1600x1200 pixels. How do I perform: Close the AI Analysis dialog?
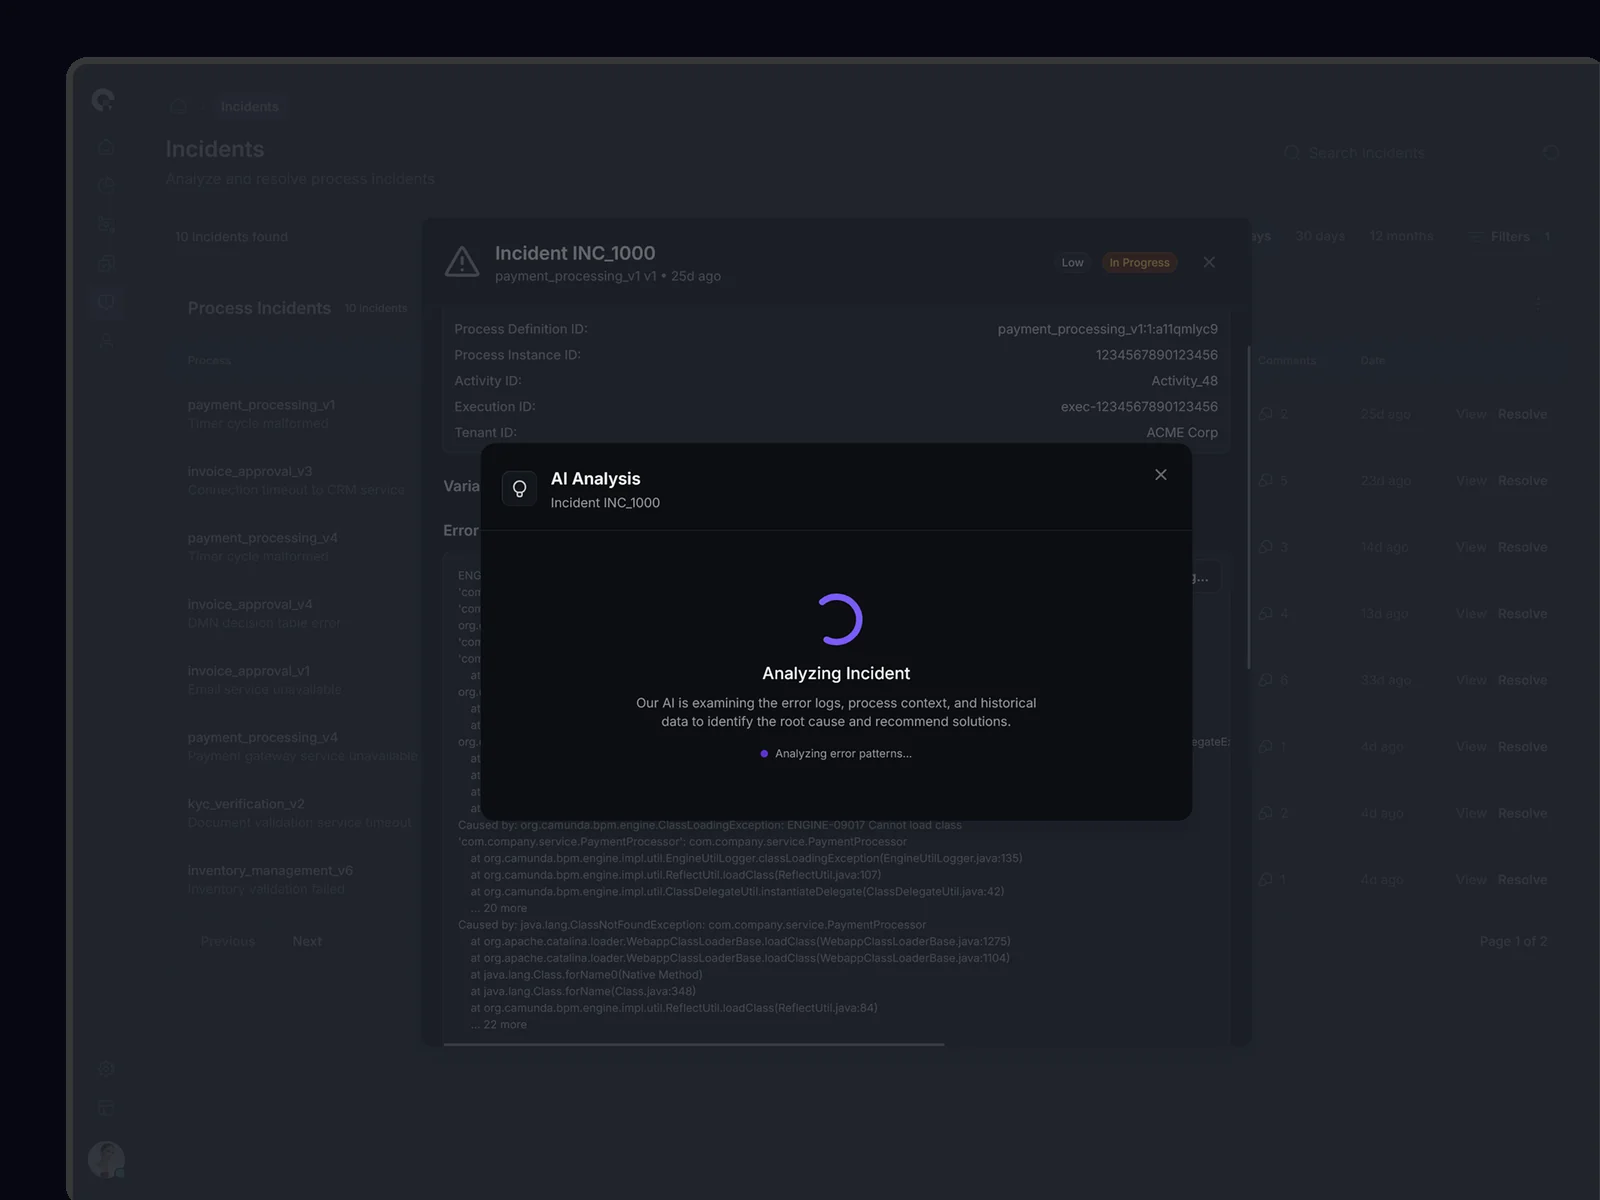[x=1160, y=475]
